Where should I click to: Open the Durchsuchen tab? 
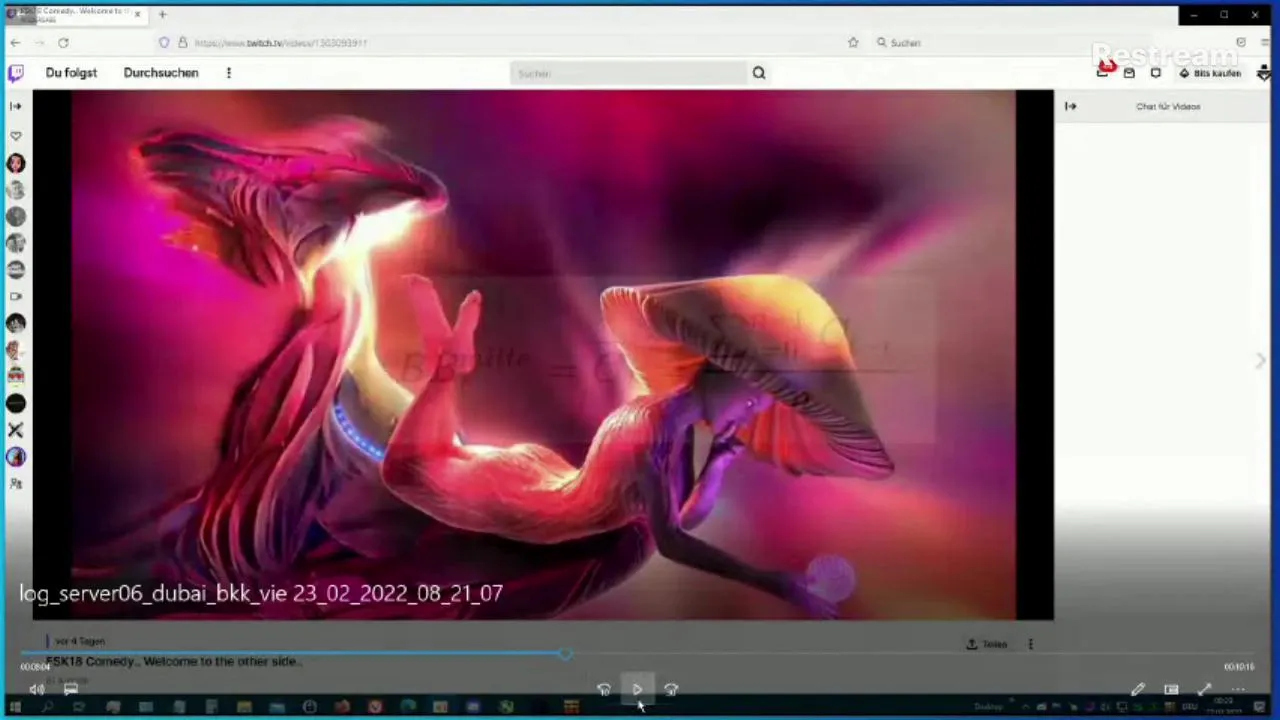pyautogui.click(x=161, y=73)
